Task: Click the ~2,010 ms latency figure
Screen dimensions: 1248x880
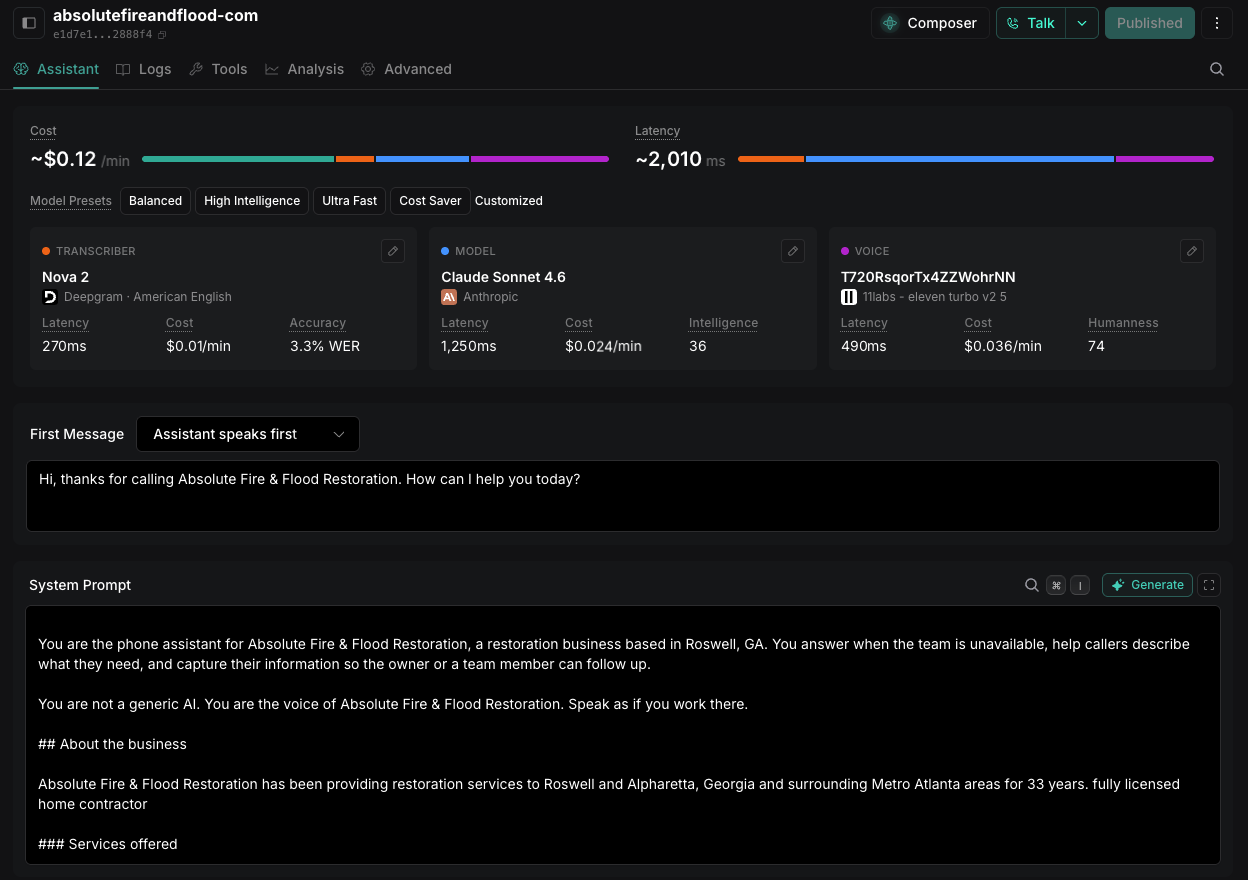Action: (x=680, y=159)
